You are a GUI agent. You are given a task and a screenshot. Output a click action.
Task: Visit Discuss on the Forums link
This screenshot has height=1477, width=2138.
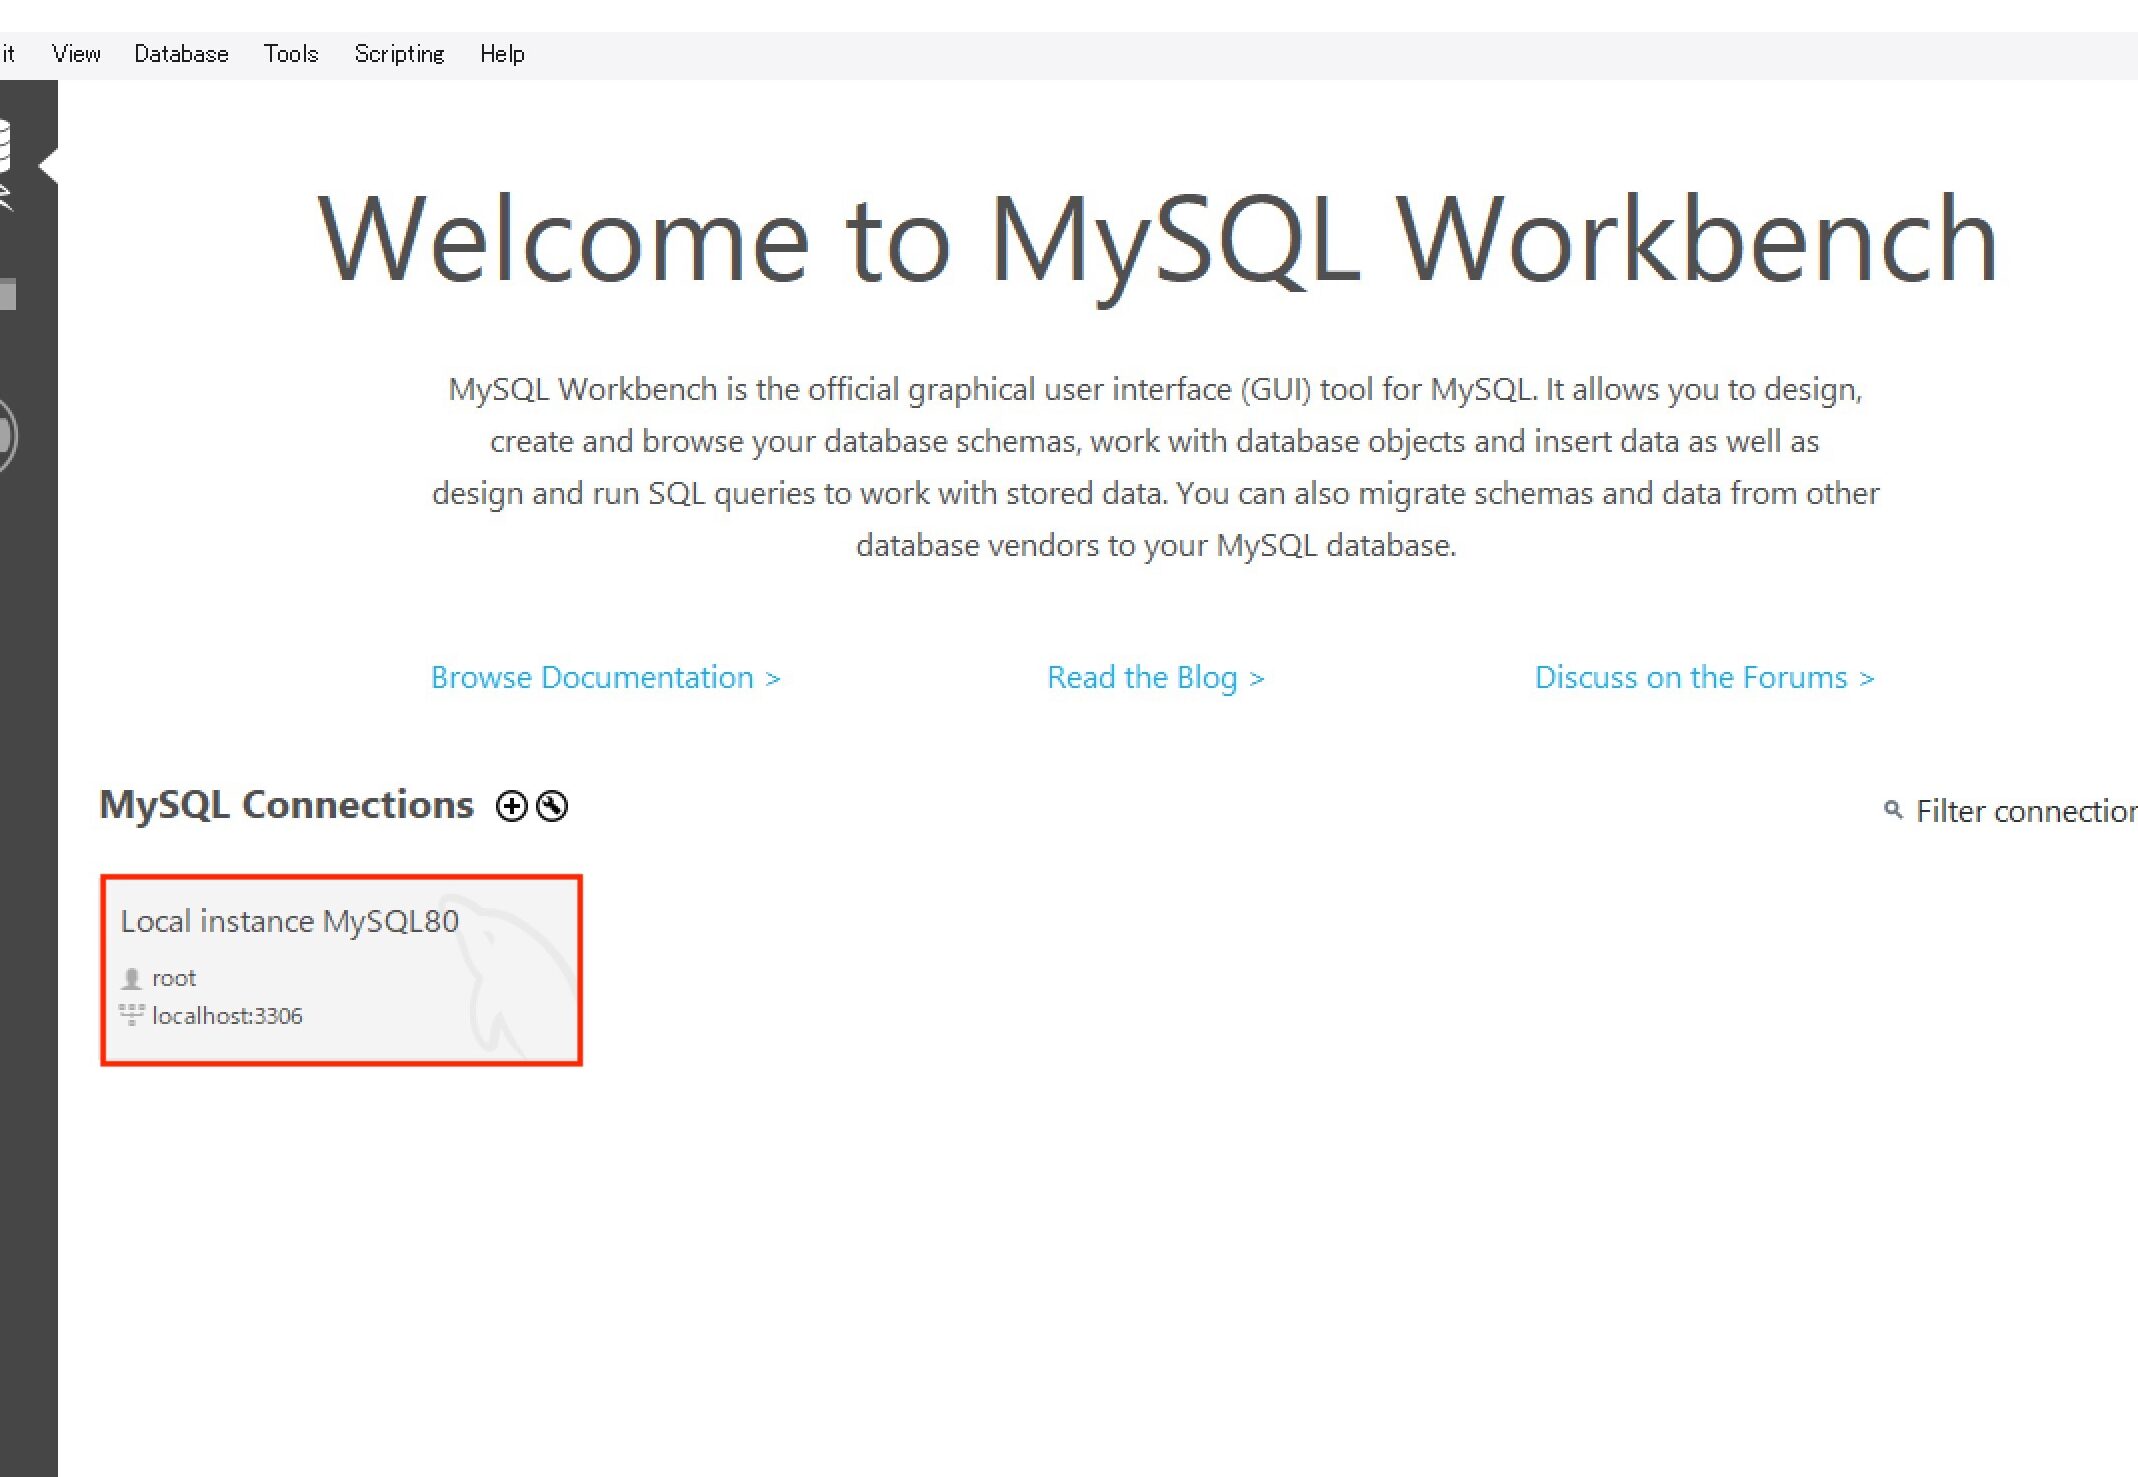1704,677
